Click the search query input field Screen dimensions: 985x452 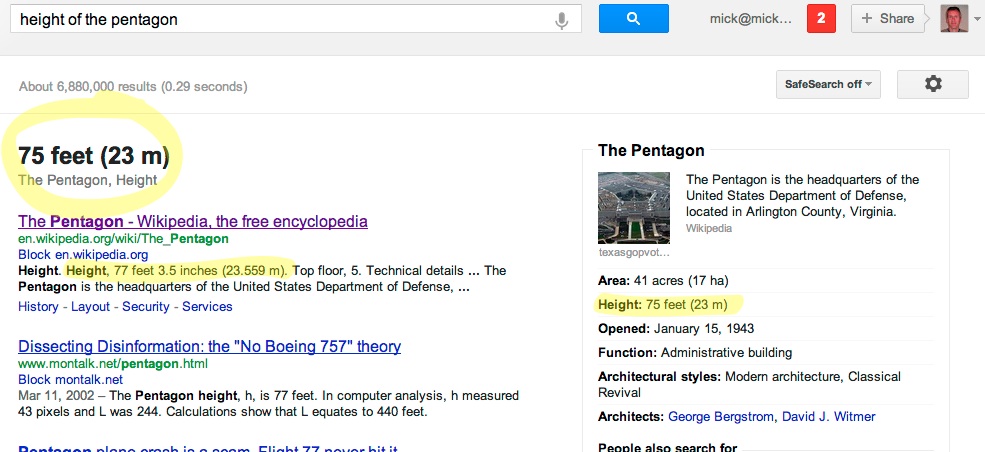pos(295,19)
